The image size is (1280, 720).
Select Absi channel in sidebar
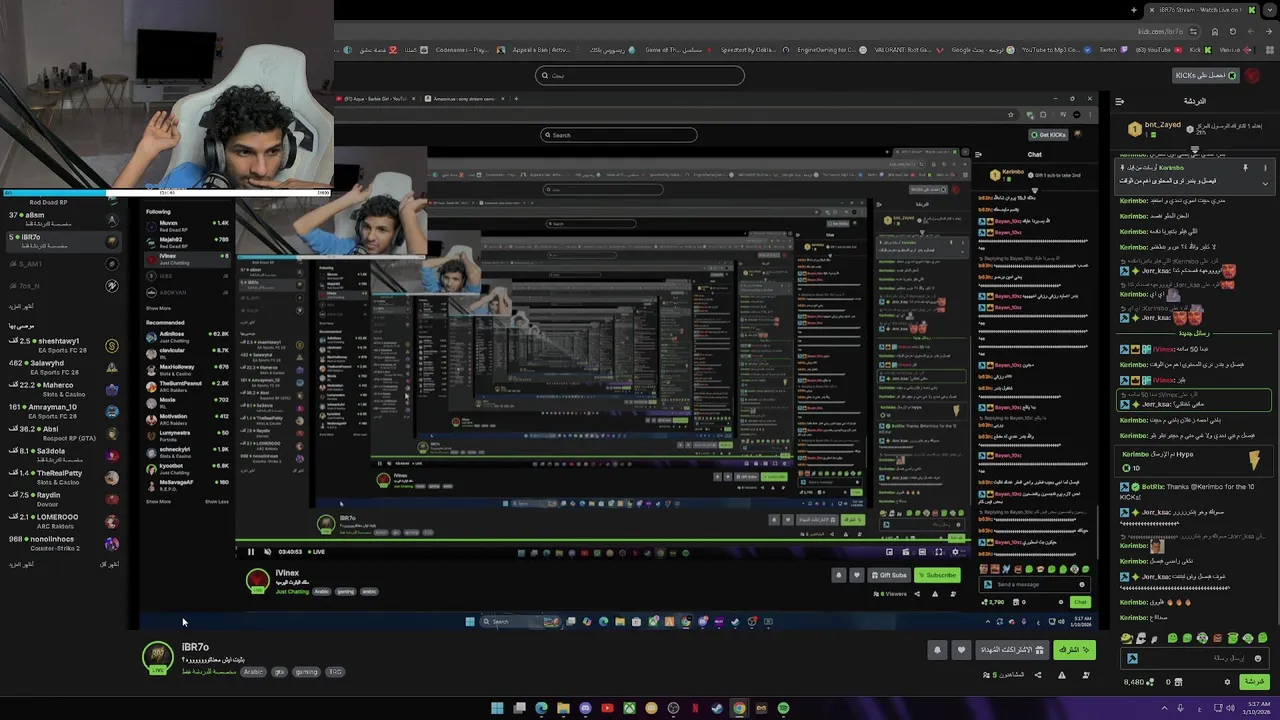pos(64,433)
